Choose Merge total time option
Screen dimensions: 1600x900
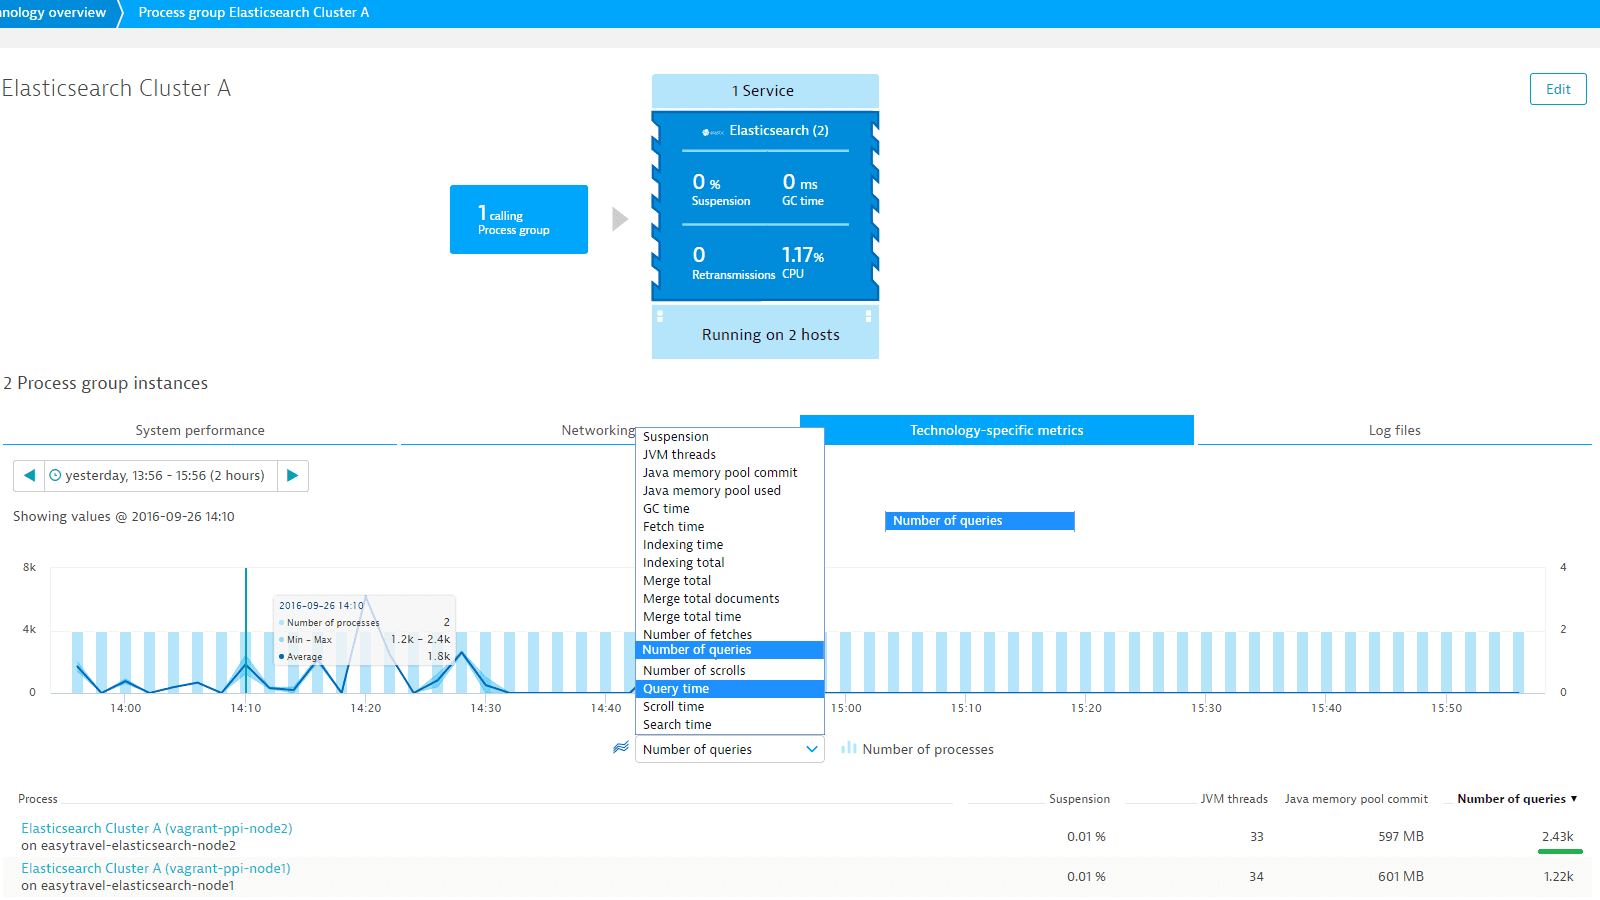click(x=730, y=617)
